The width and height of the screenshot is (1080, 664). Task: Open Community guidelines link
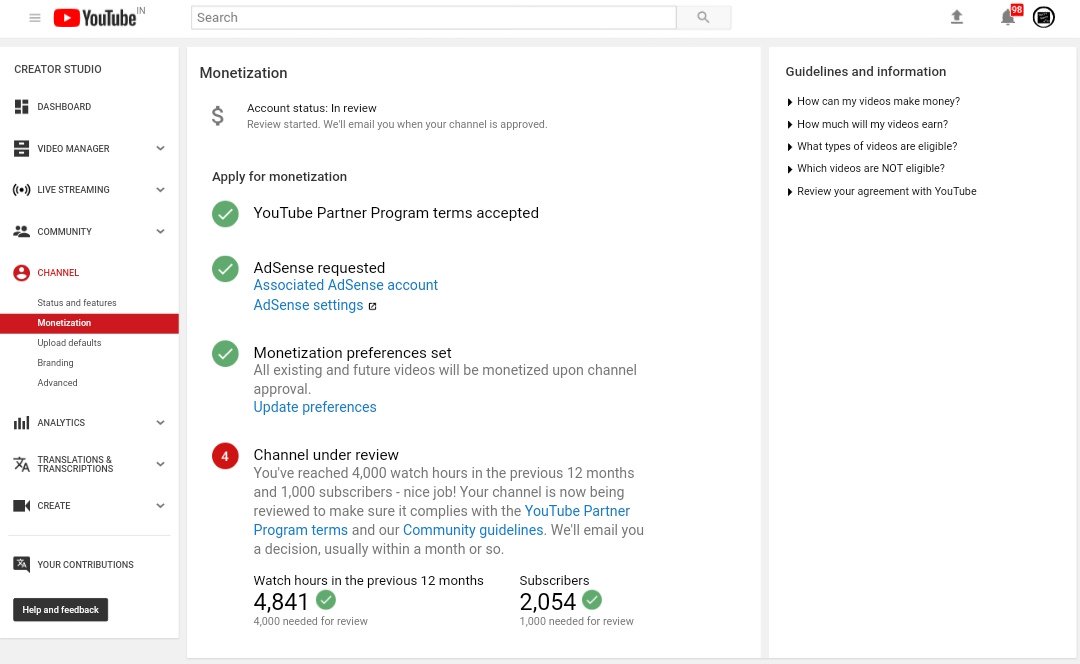coord(473,530)
